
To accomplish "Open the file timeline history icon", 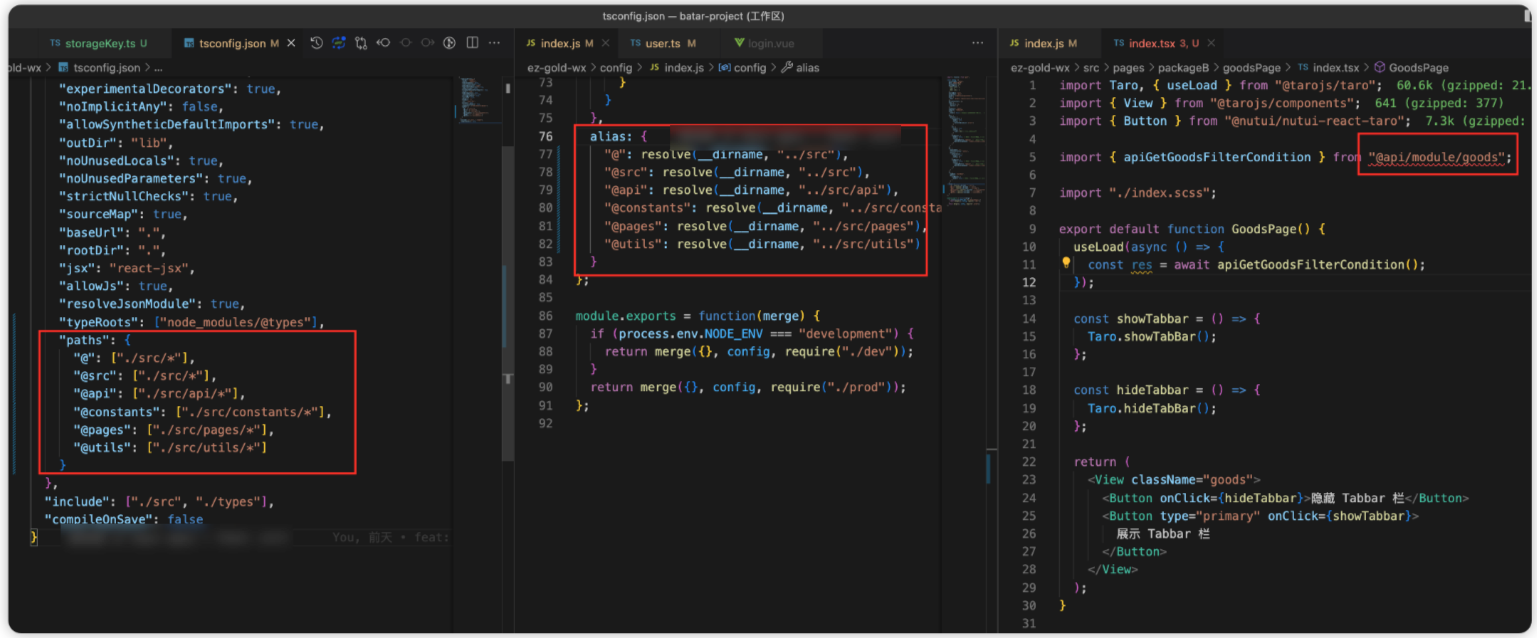I will (x=317, y=43).
